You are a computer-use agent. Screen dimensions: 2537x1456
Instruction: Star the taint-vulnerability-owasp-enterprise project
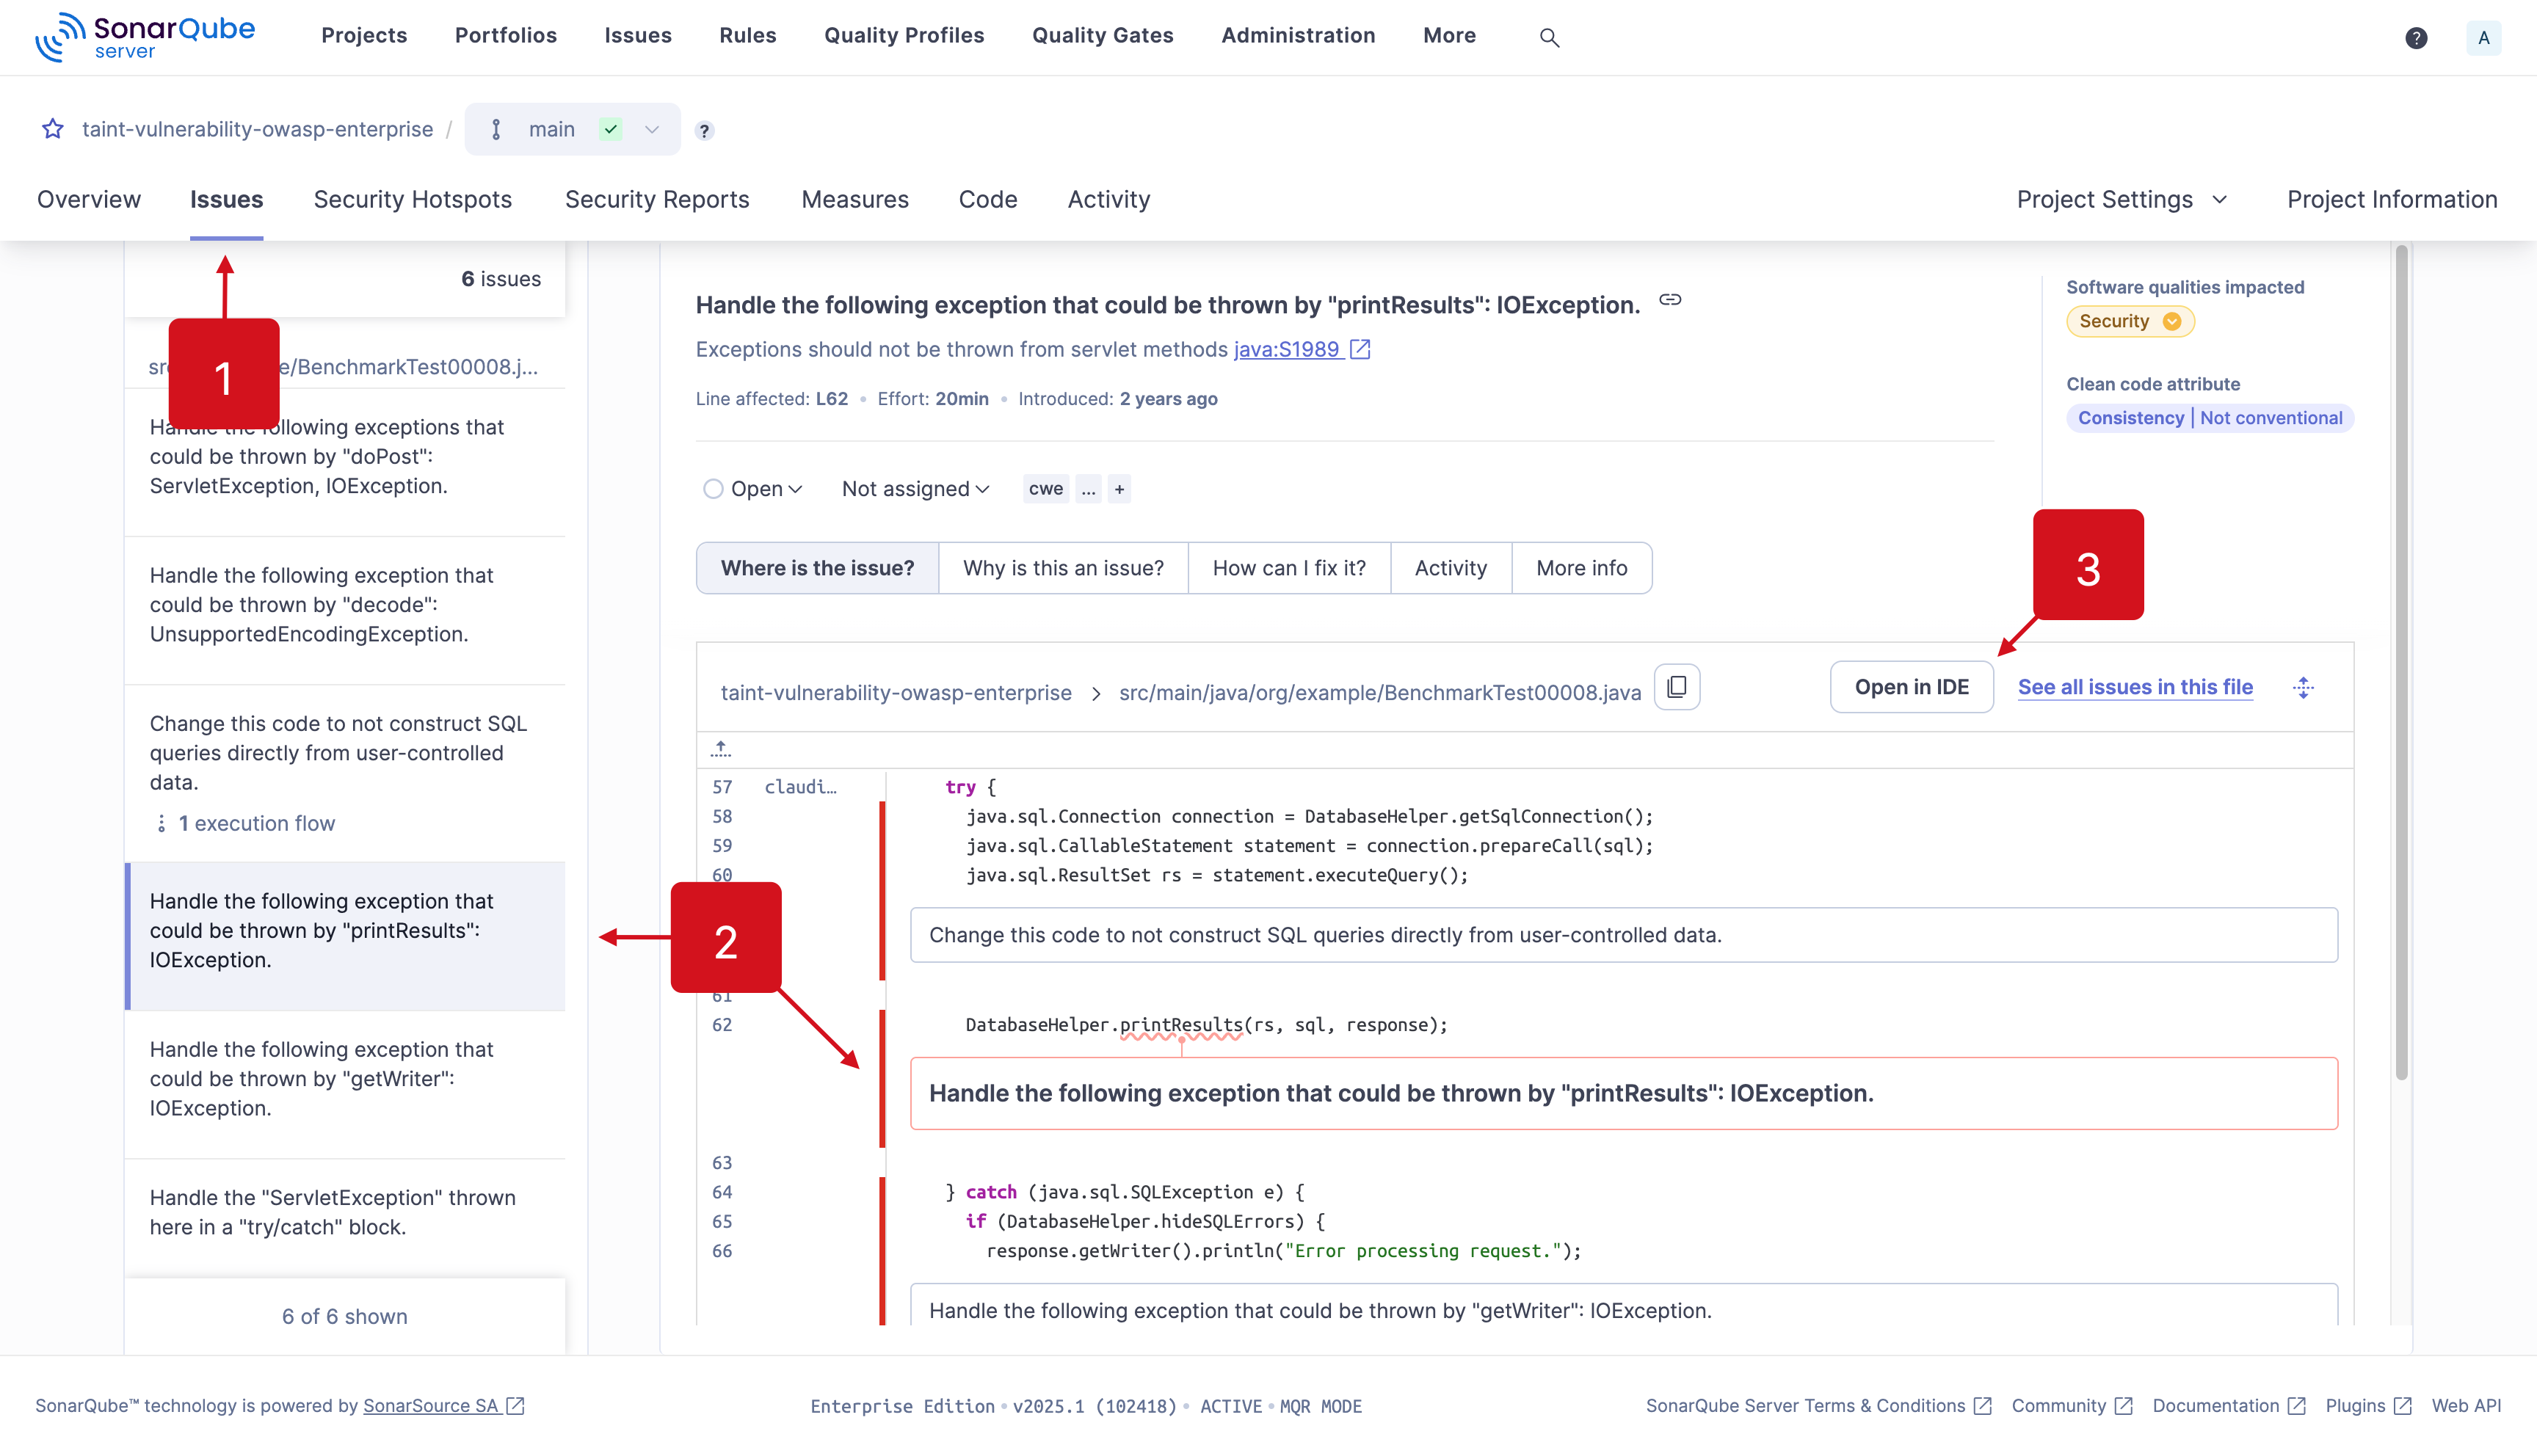(52, 129)
